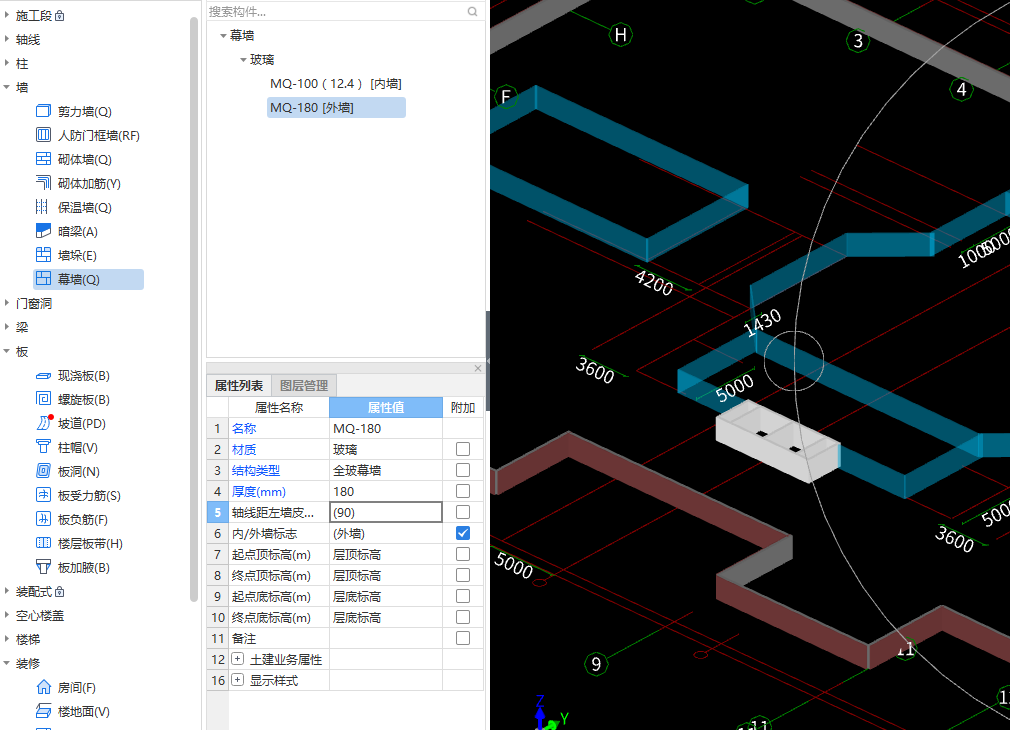The image size is (1010, 730).
Task: Choose the 墙垛(E) wall pier icon
Action: pos(43,255)
